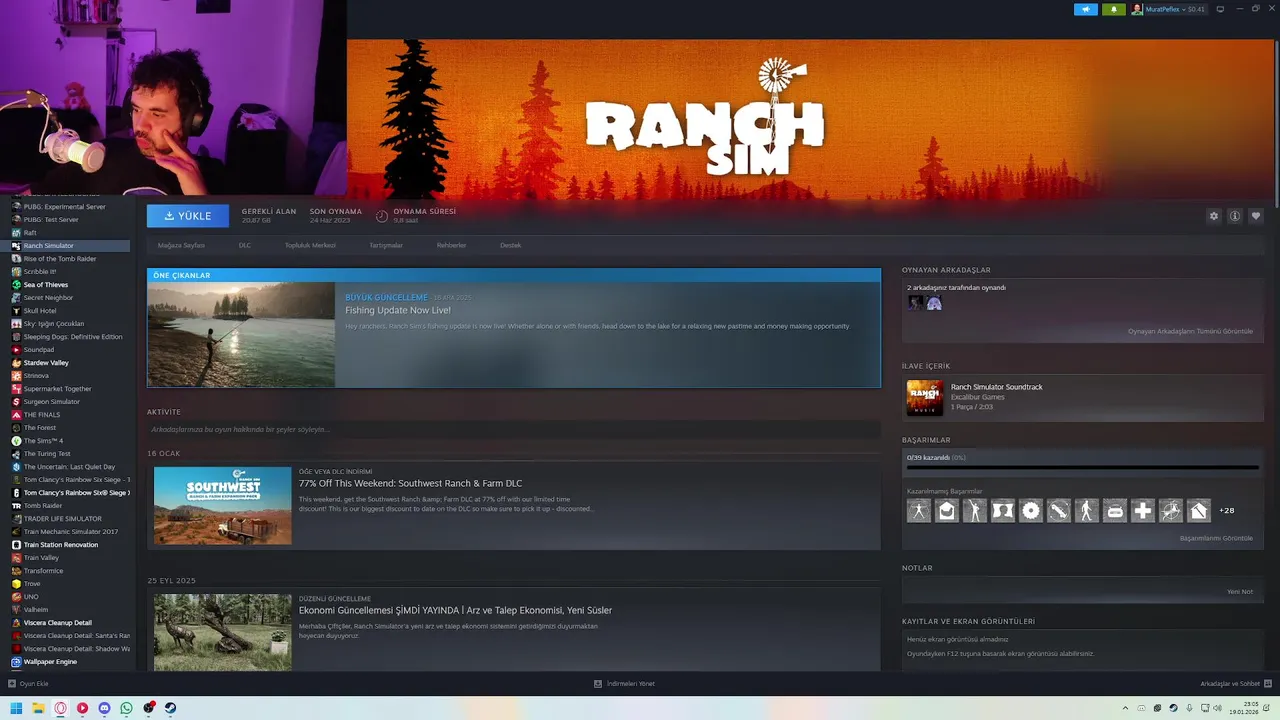This screenshot has height=720, width=1280.
Task: Show hidden system tray icons chevron
Action: coord(1125,708)
